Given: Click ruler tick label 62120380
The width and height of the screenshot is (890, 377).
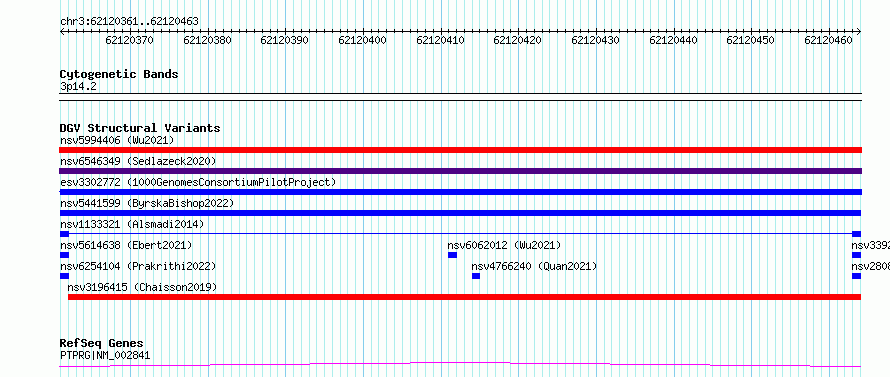Looking at the screenshot, I should (207, 40).
